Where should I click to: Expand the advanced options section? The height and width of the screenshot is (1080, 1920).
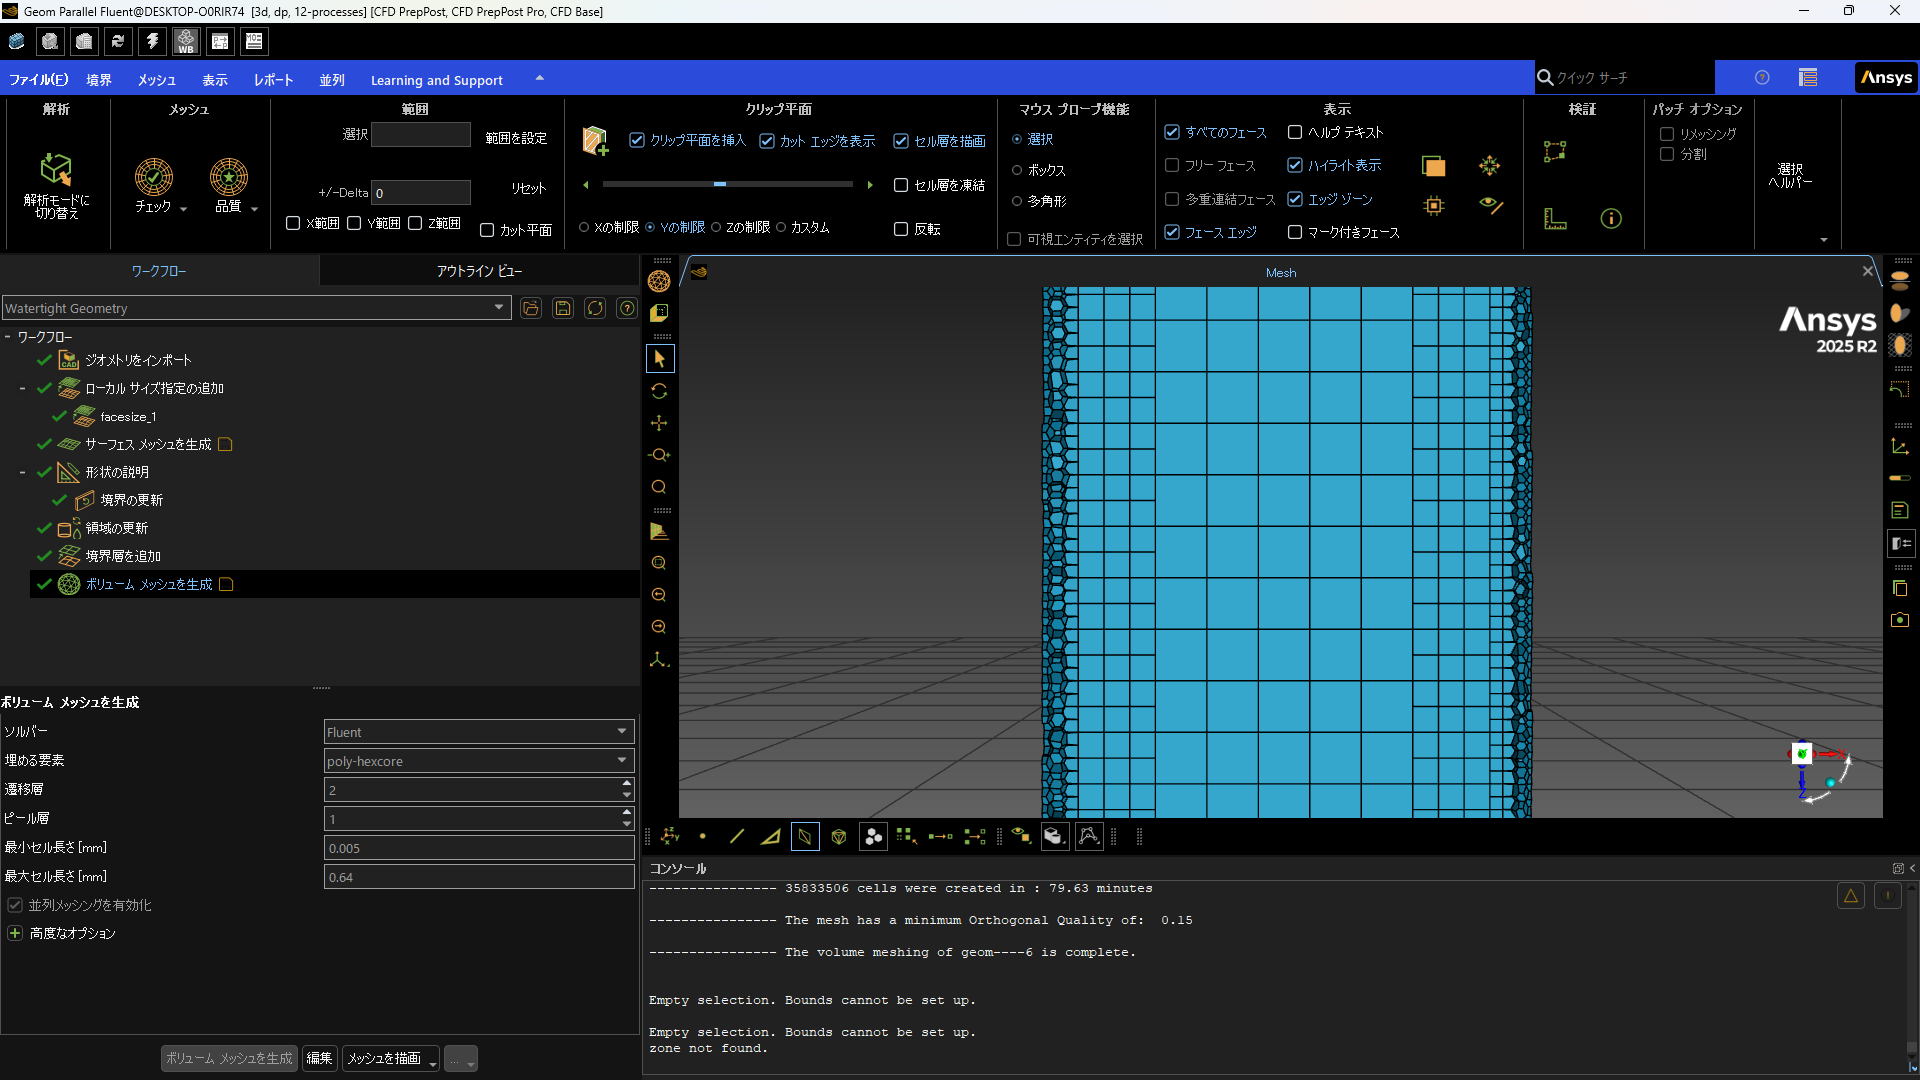pyautogui.click(x=15, y=933)
